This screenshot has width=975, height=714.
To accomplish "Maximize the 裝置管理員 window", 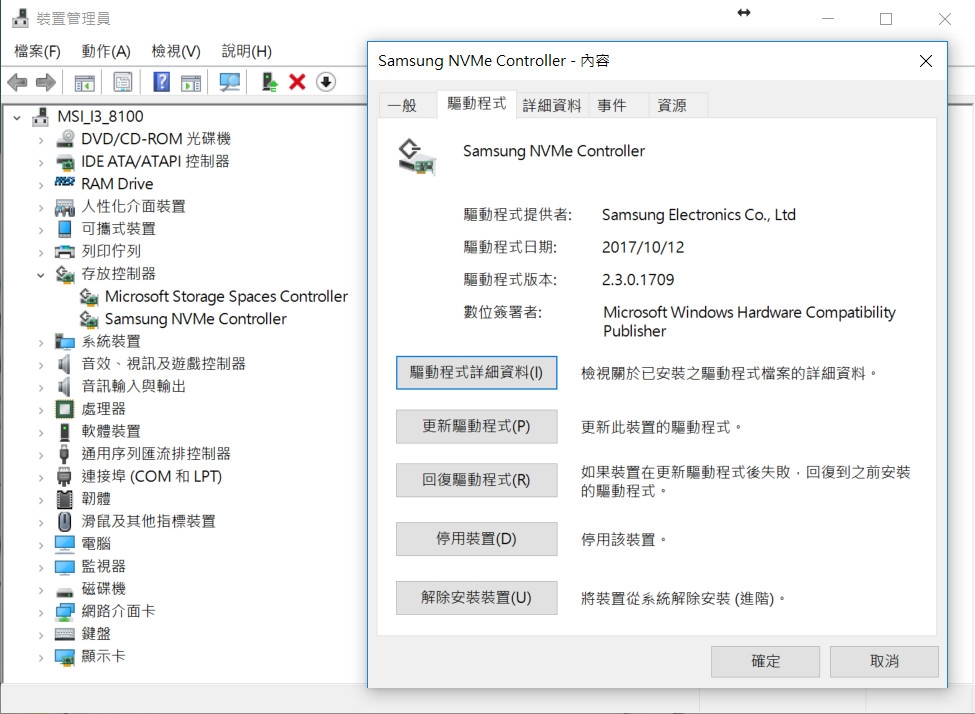I will (x=886, y=19).
